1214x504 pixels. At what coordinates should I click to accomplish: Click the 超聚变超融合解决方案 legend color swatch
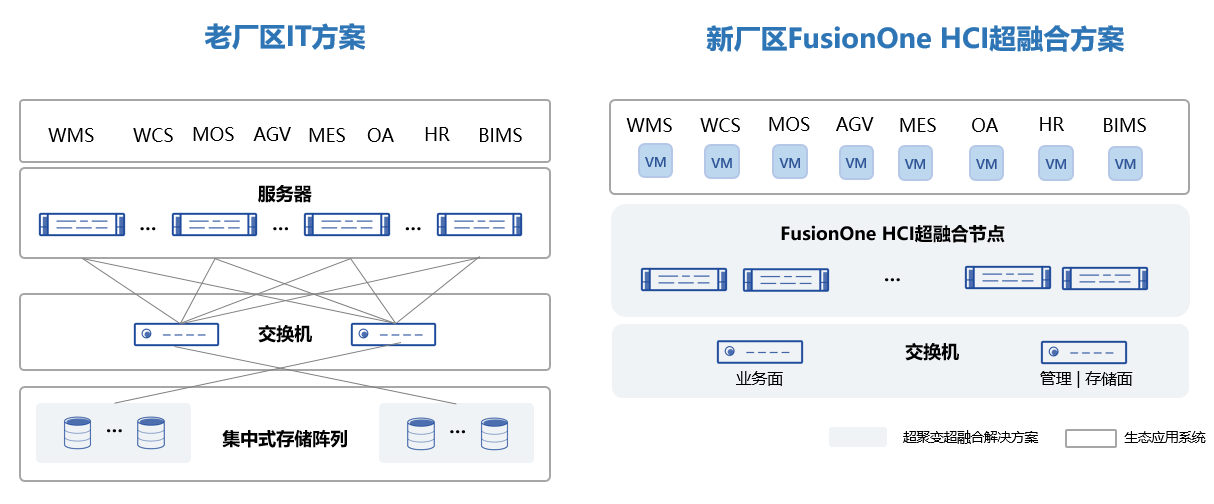(x=857, y=438)
